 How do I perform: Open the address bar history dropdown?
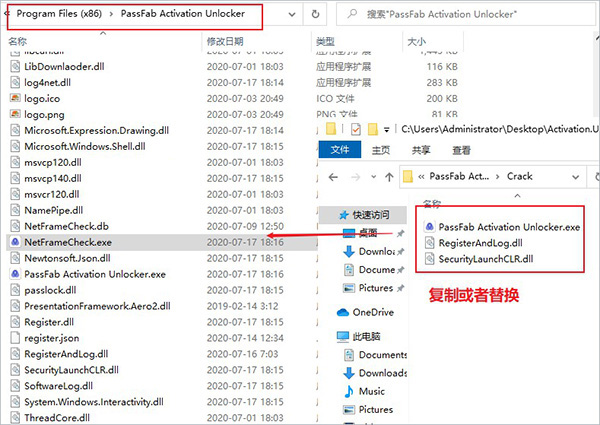pyautogui.click(x=292, y=14)
